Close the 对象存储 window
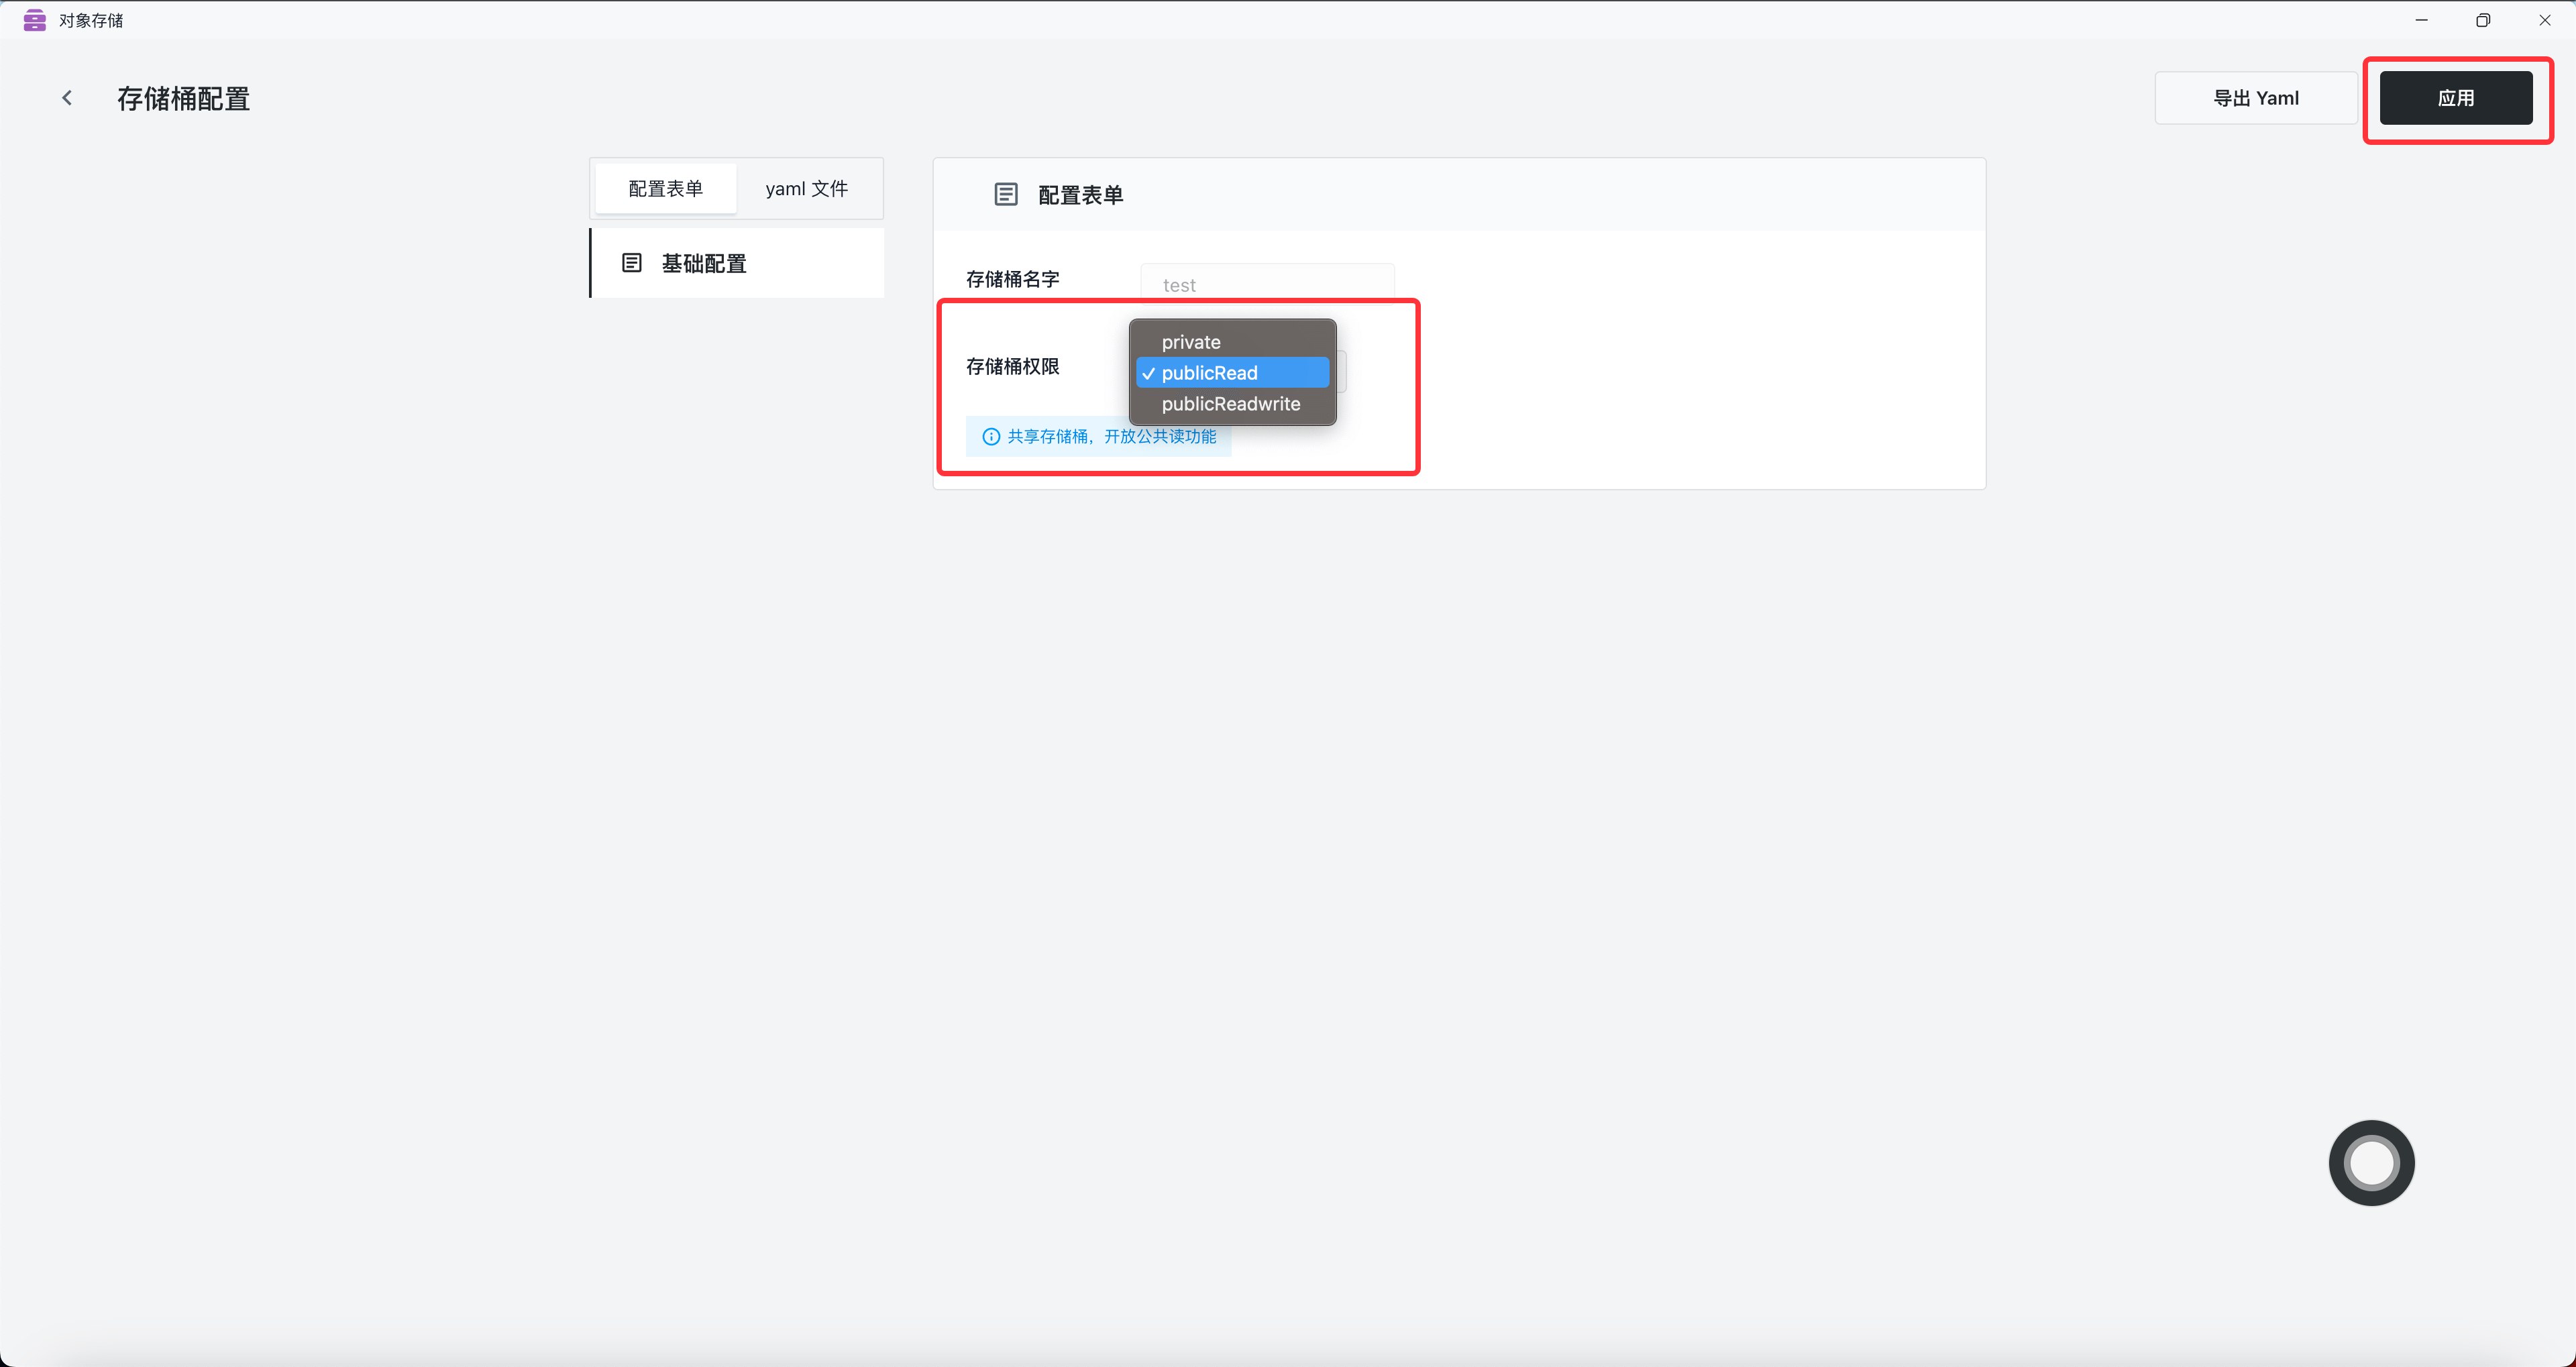 2545,20
